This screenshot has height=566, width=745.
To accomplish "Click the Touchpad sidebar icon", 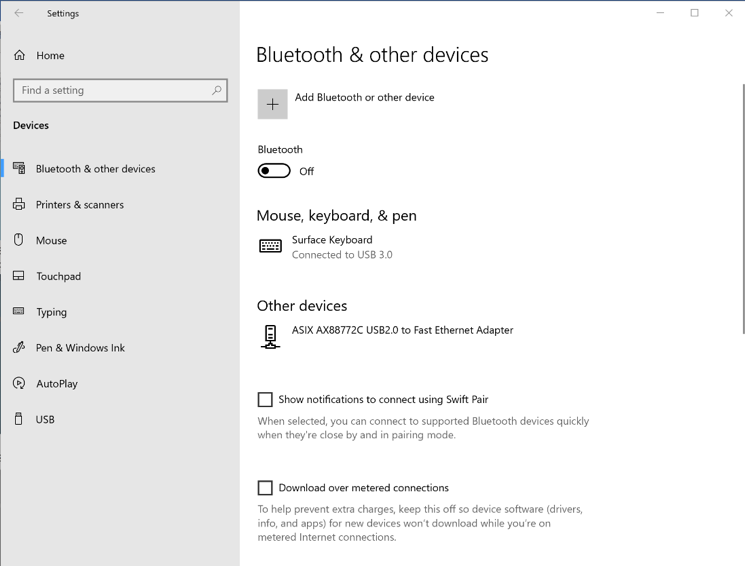I will point(19,276).
